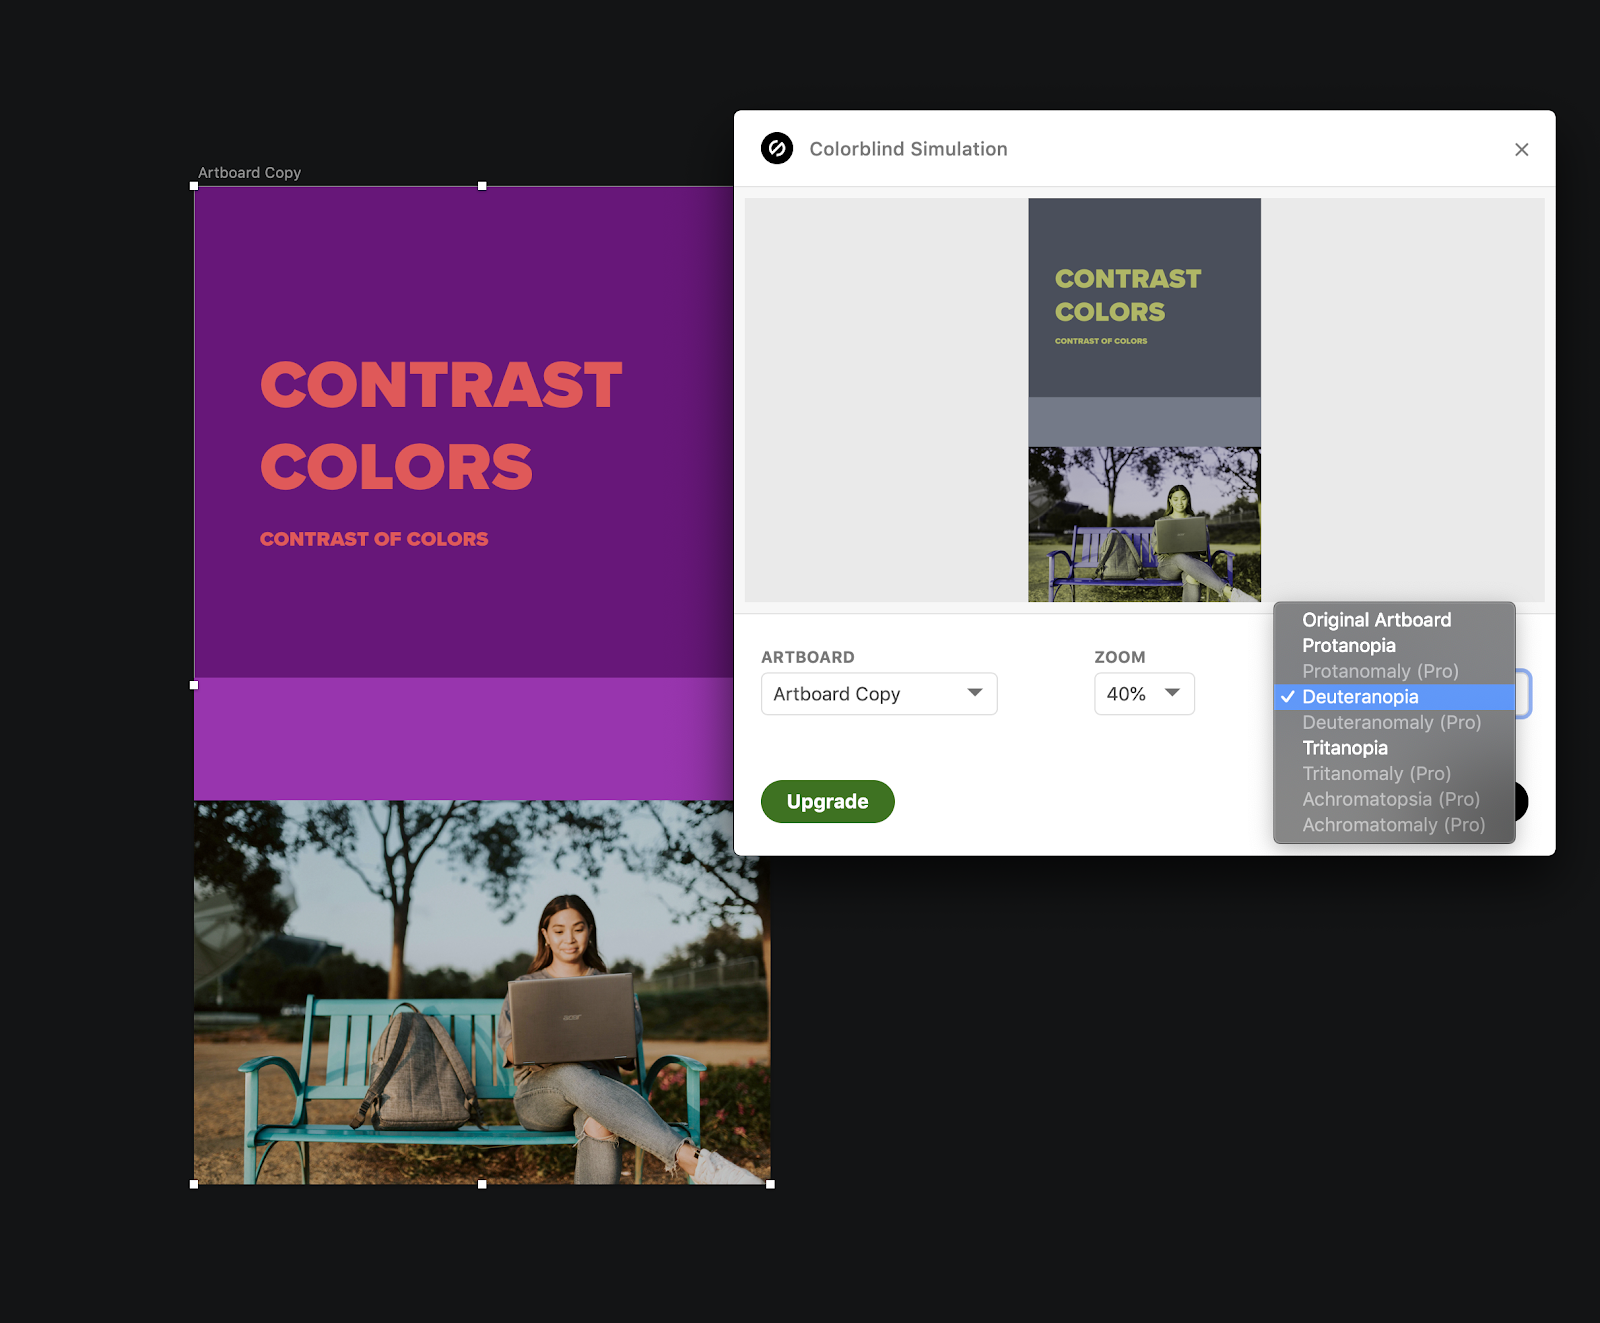Pick Achromatomaly (Pro) at list bottom

point(1393,825)
